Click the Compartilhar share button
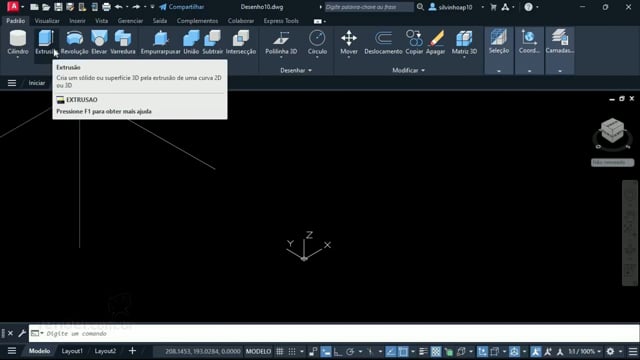640x360 pixels. [182, 7]
